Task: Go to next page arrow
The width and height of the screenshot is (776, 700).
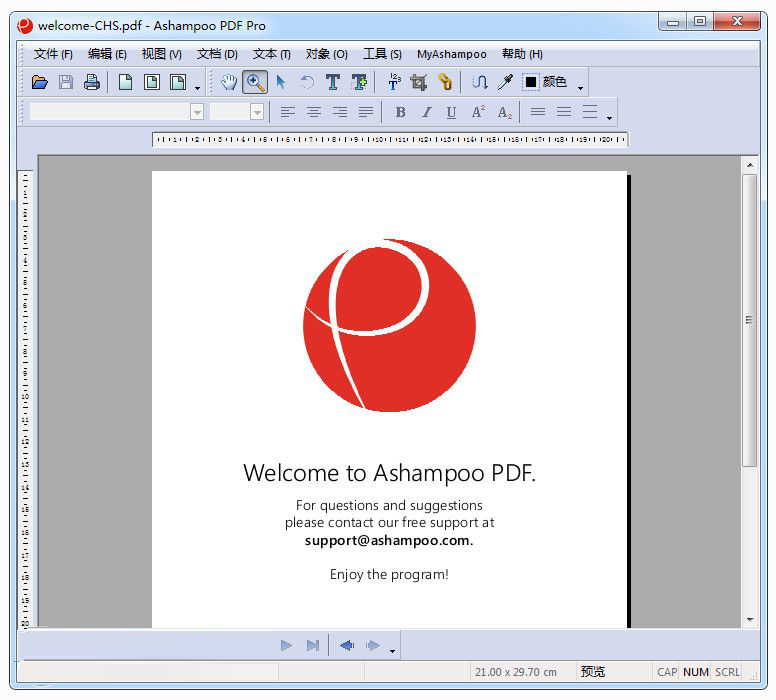Action: [286, 646]
